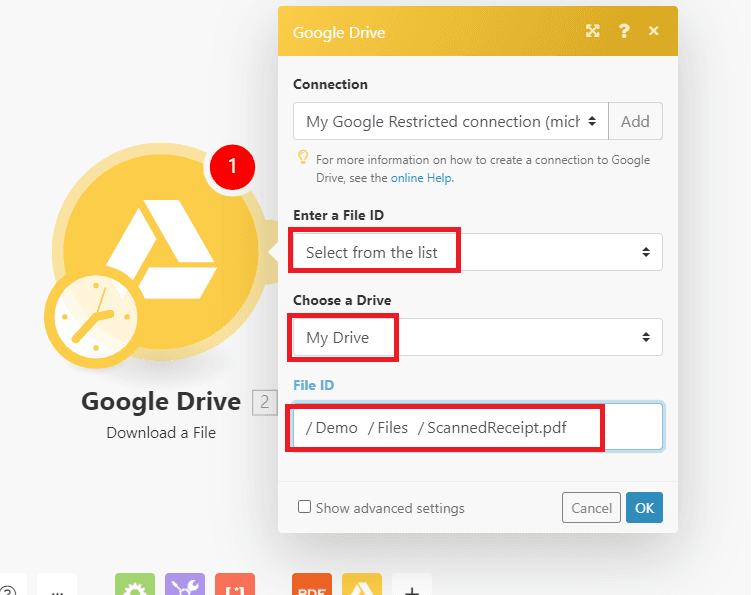Close the Google Drive dialog
The width and height of the screenshot is (752, 595).
point(653,31)
